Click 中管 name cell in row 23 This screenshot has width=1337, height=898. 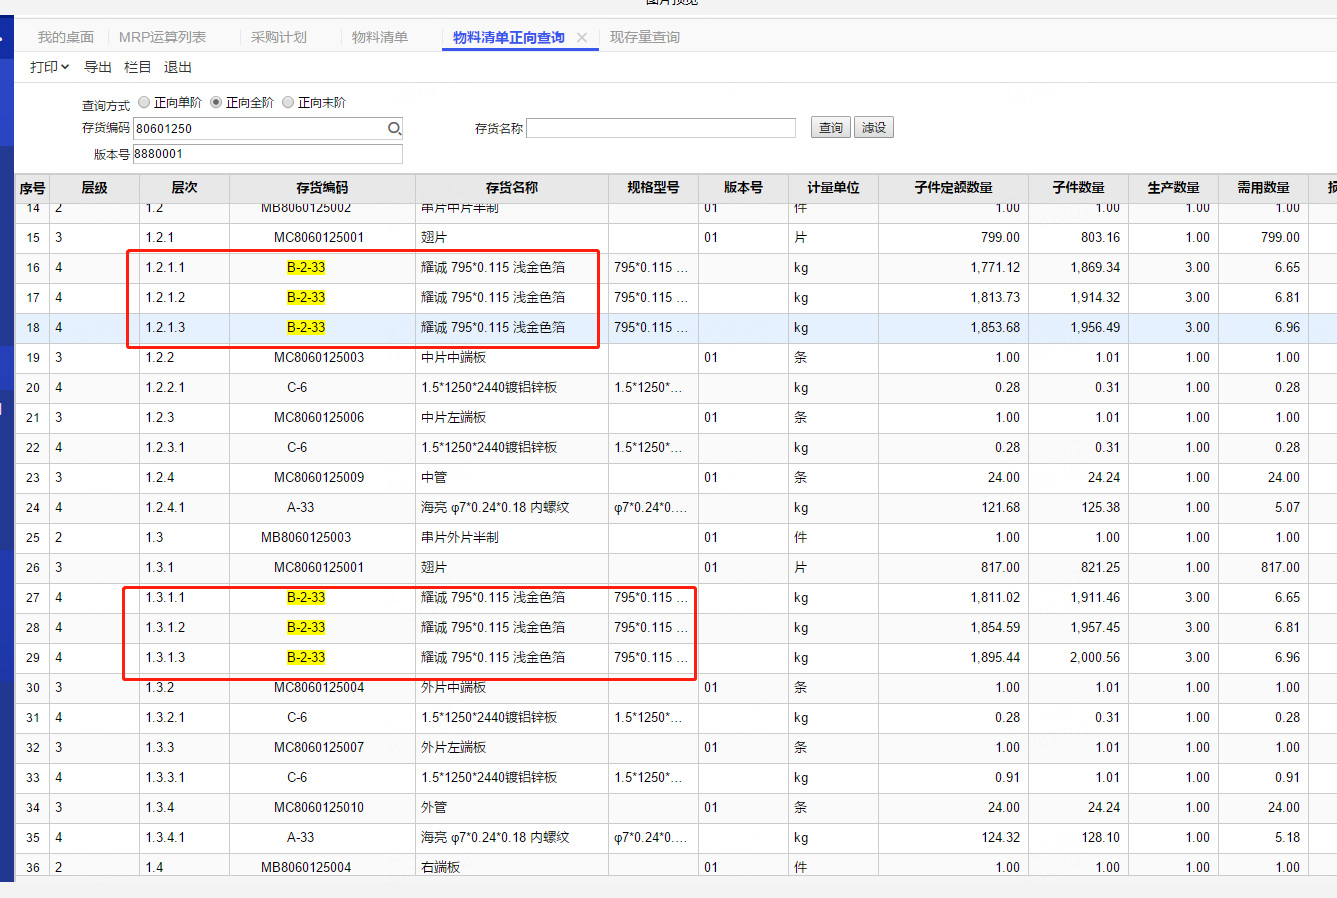(x=434, y=478)
